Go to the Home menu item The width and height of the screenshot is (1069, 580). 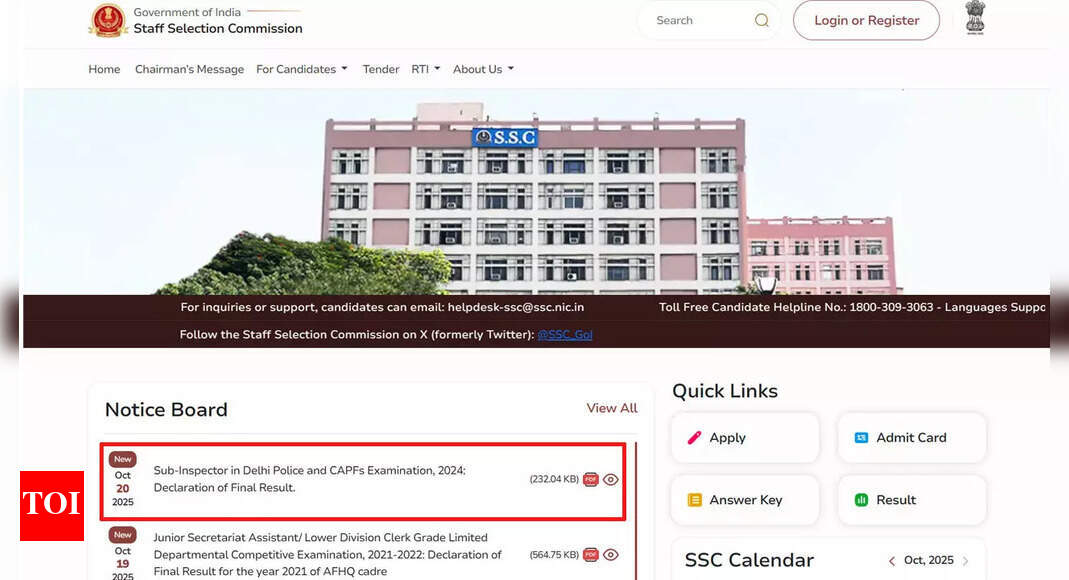coord(104,69)
